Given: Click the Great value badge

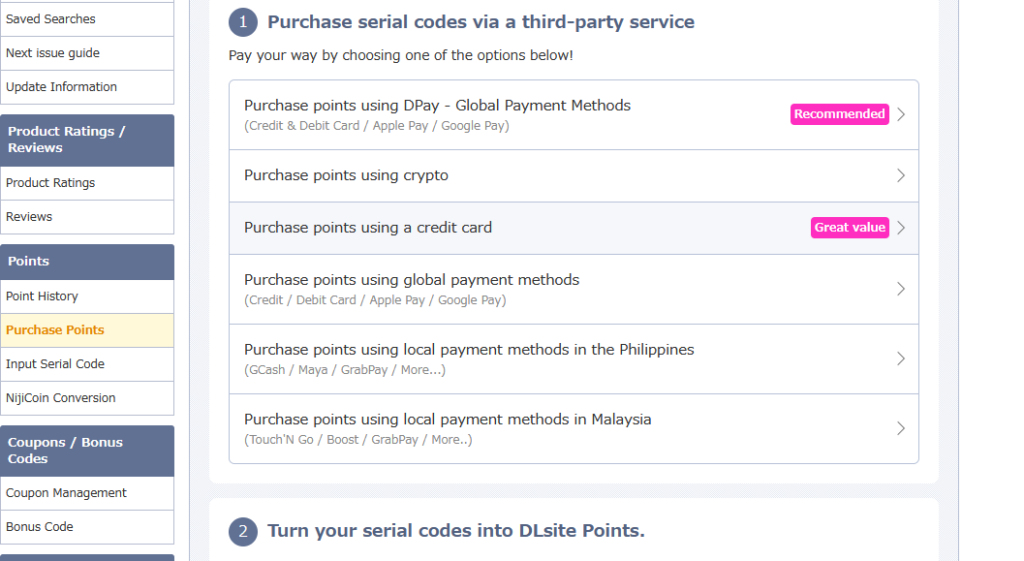Looking at the screenshot, I should click(x=849, y=228).
